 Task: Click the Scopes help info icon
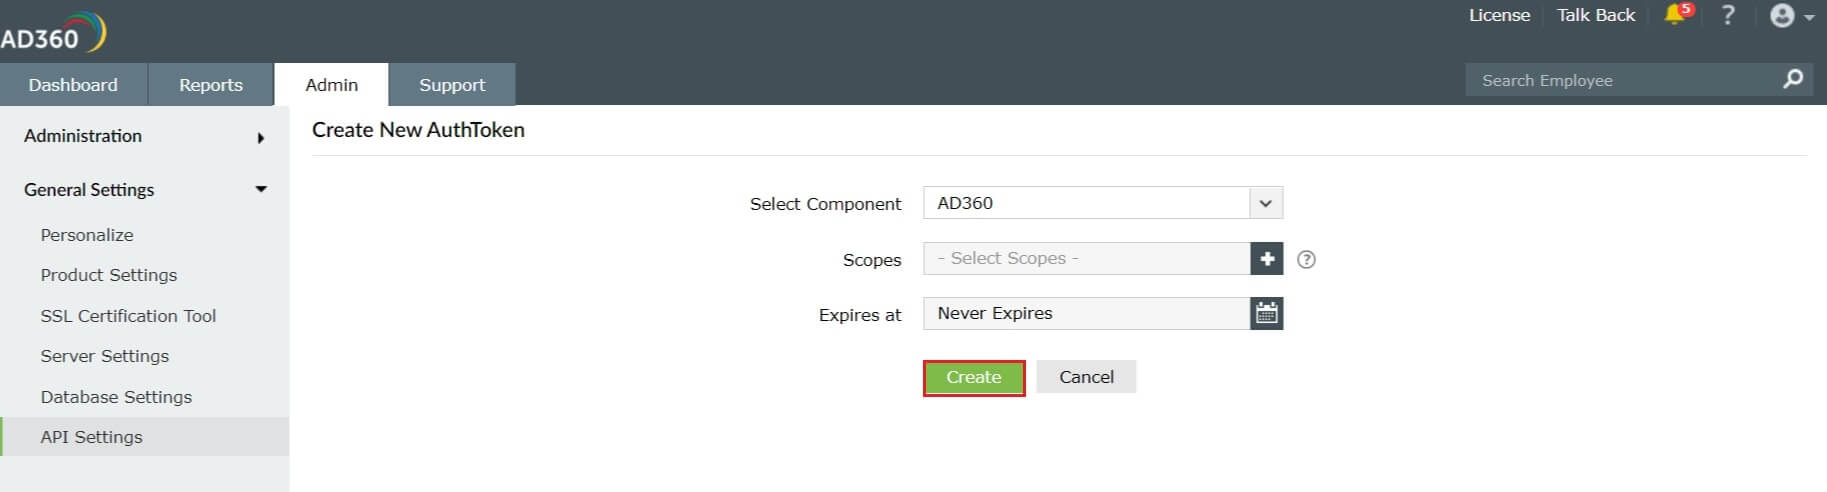tap(1306, 260)
